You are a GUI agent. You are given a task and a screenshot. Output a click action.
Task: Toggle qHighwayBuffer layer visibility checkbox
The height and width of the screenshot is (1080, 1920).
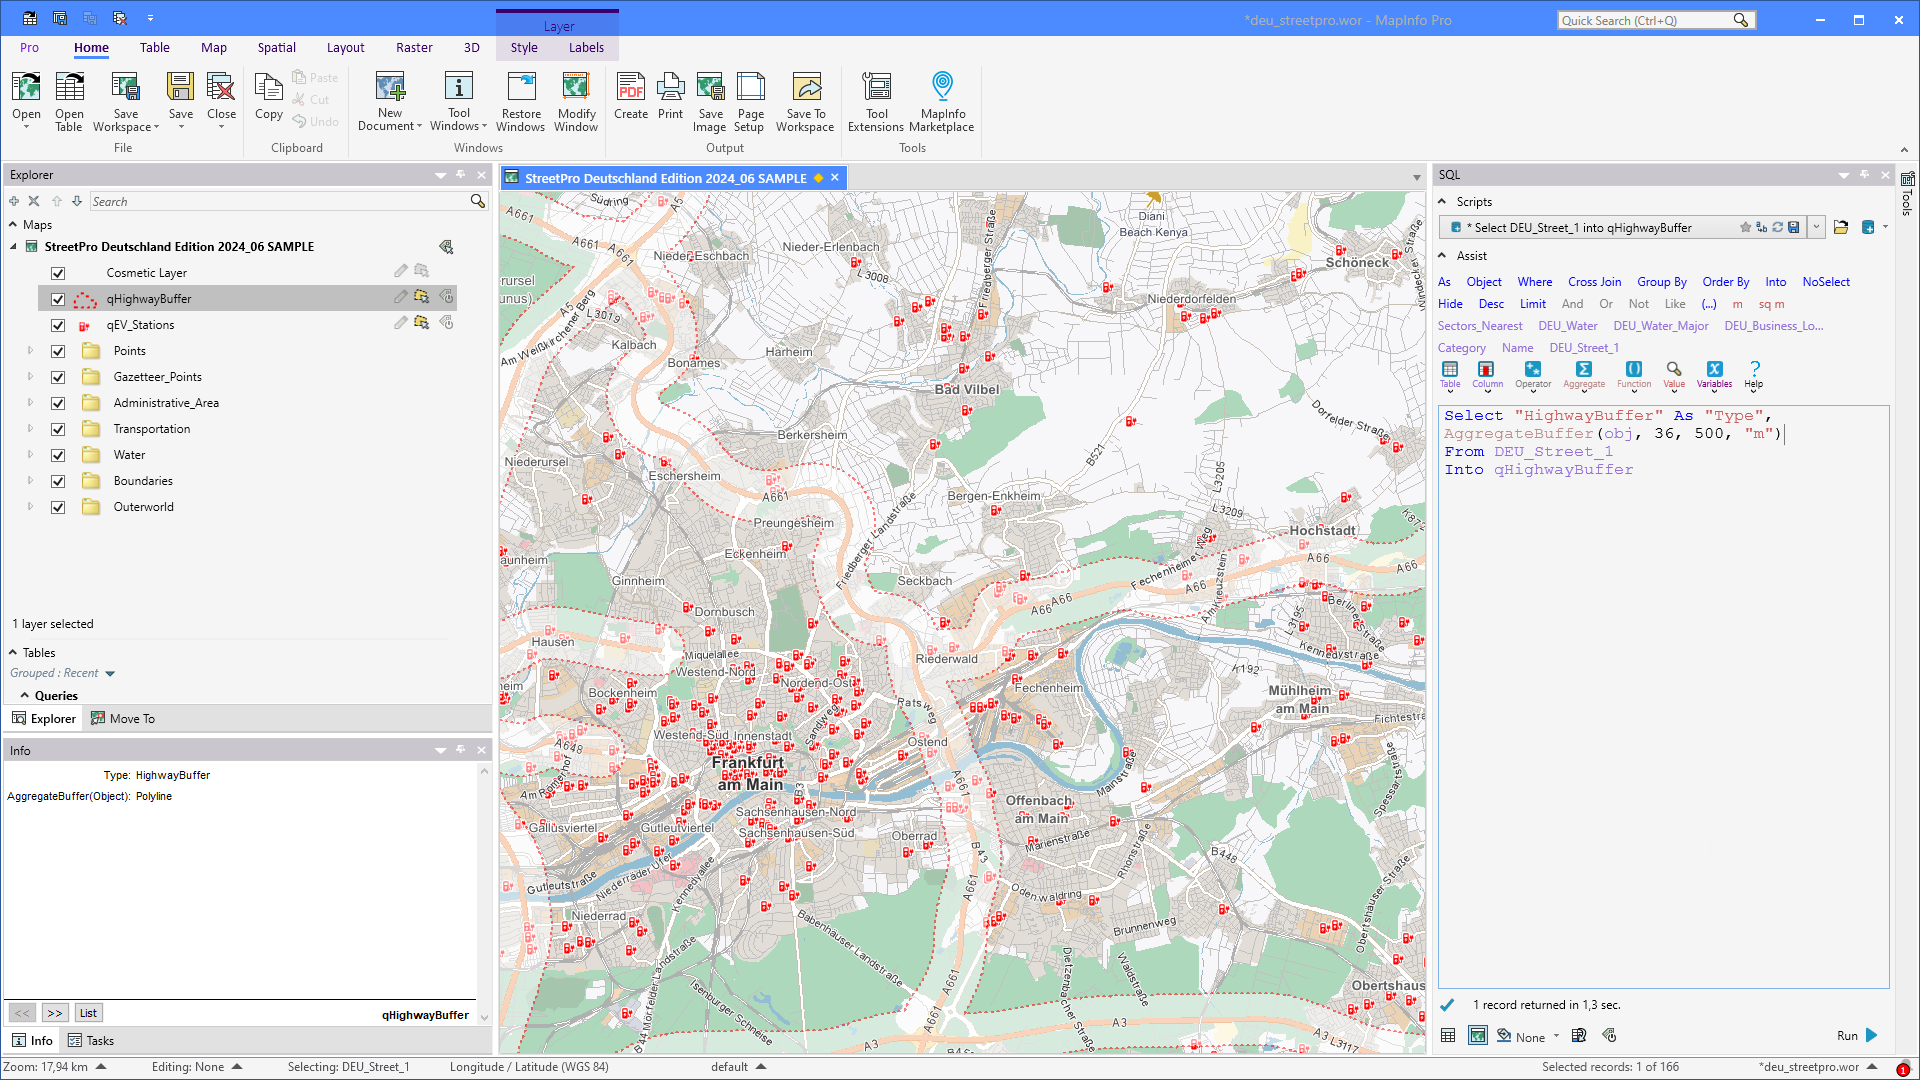tap(58, 299)
